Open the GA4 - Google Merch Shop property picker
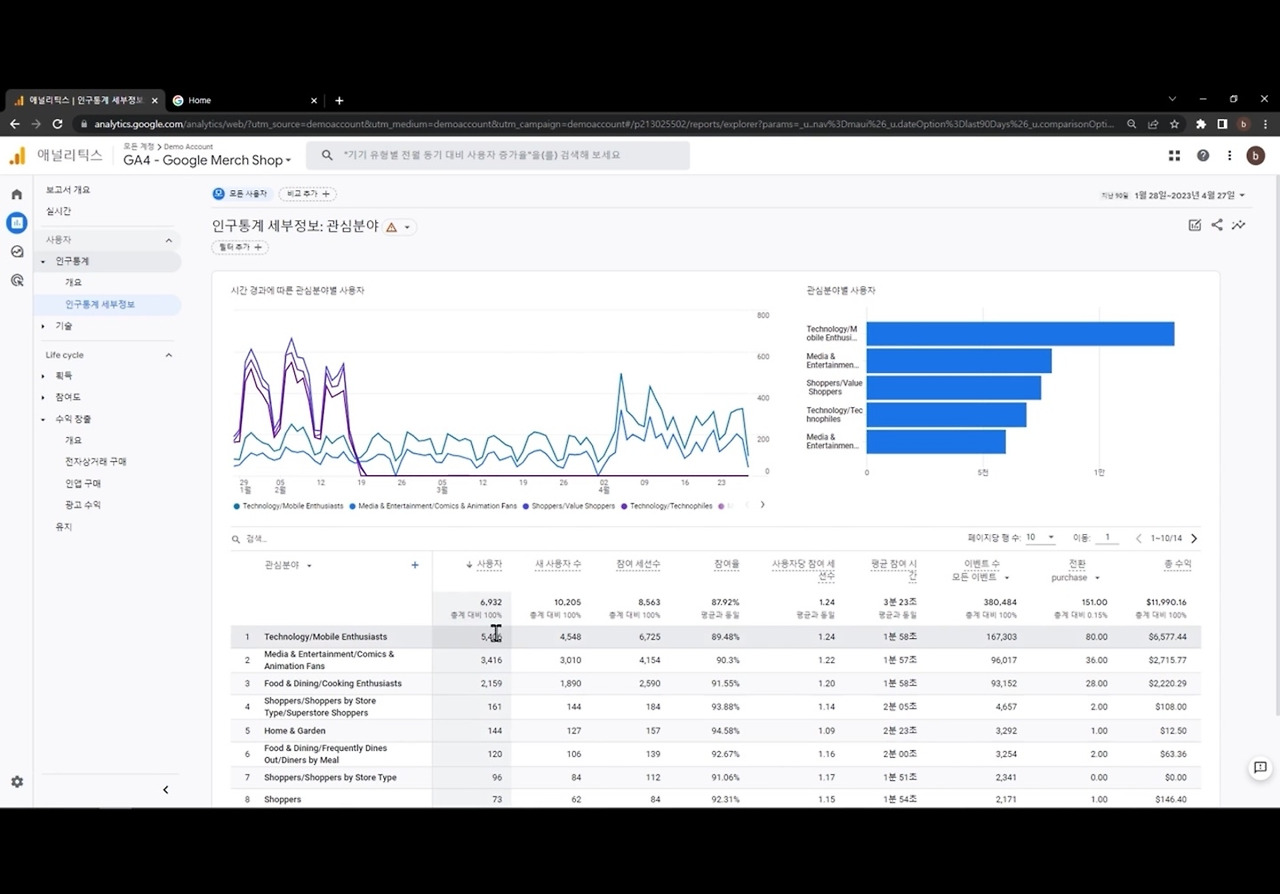The height and width of the screenshot is (894, 1280). [x=207, y=160]
